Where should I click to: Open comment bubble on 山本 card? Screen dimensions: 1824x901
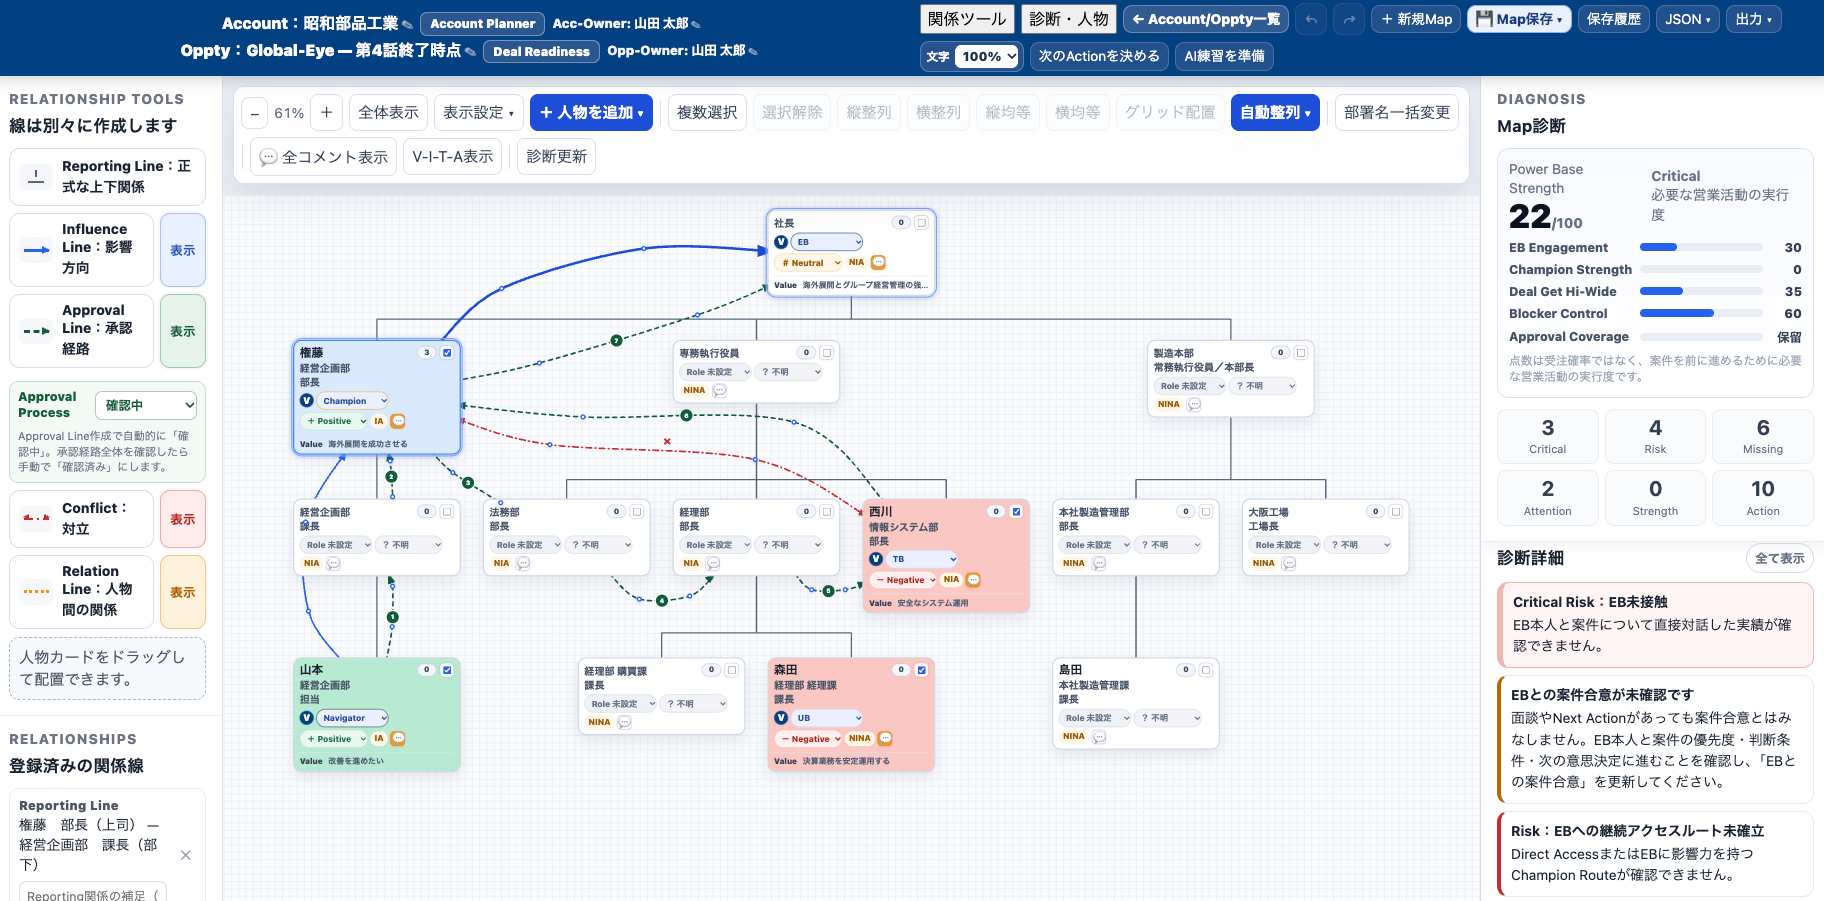pos(398,738)
